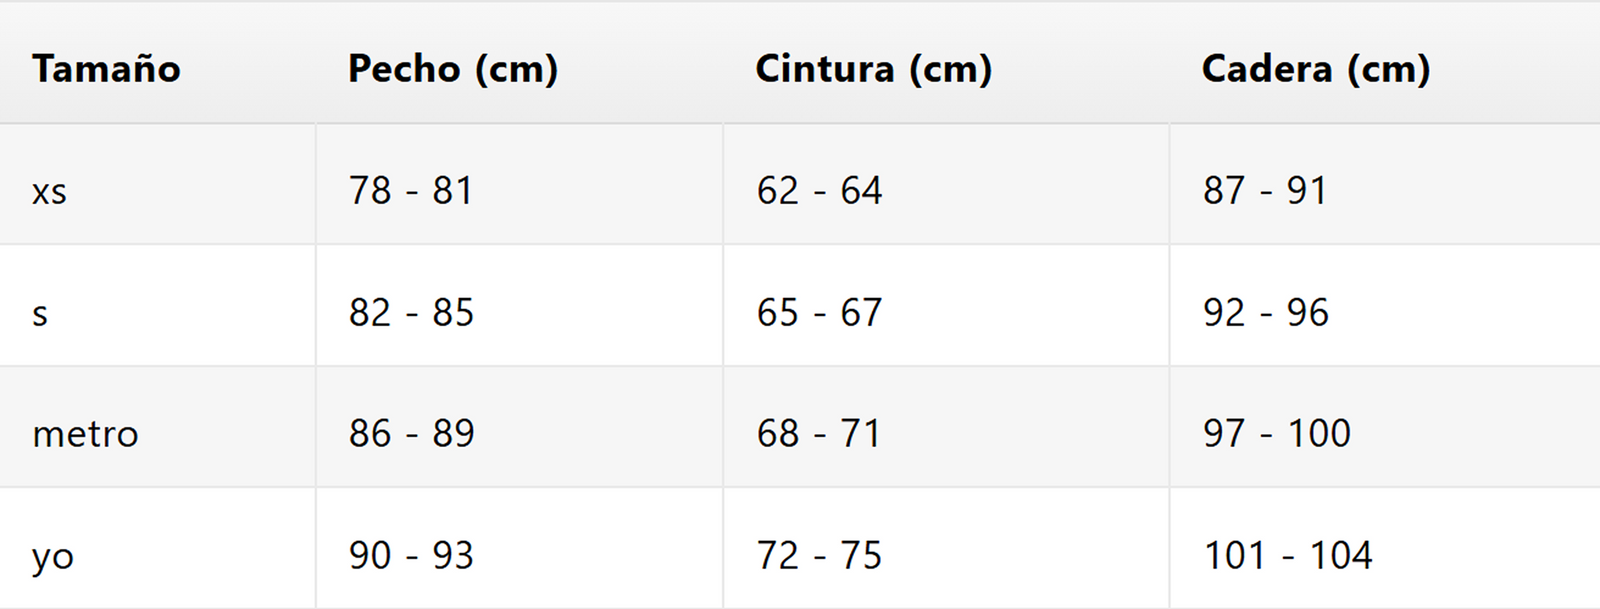Click the Cintura (cm) column header

[x=873, y=69]
